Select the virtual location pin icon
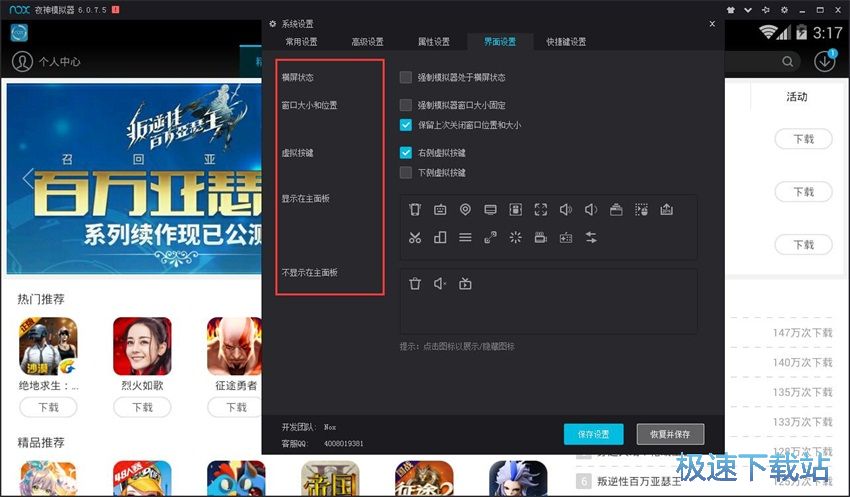Viewport: 850px width, 497px height. click(x=465, y=209)
